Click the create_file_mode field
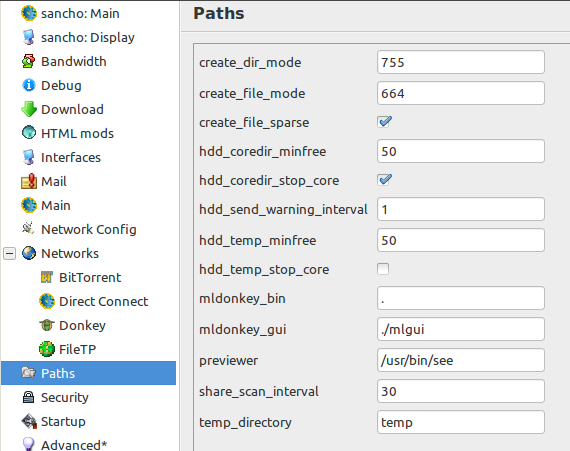The height and width of the screenshot is (451, 570). point(461,93)
